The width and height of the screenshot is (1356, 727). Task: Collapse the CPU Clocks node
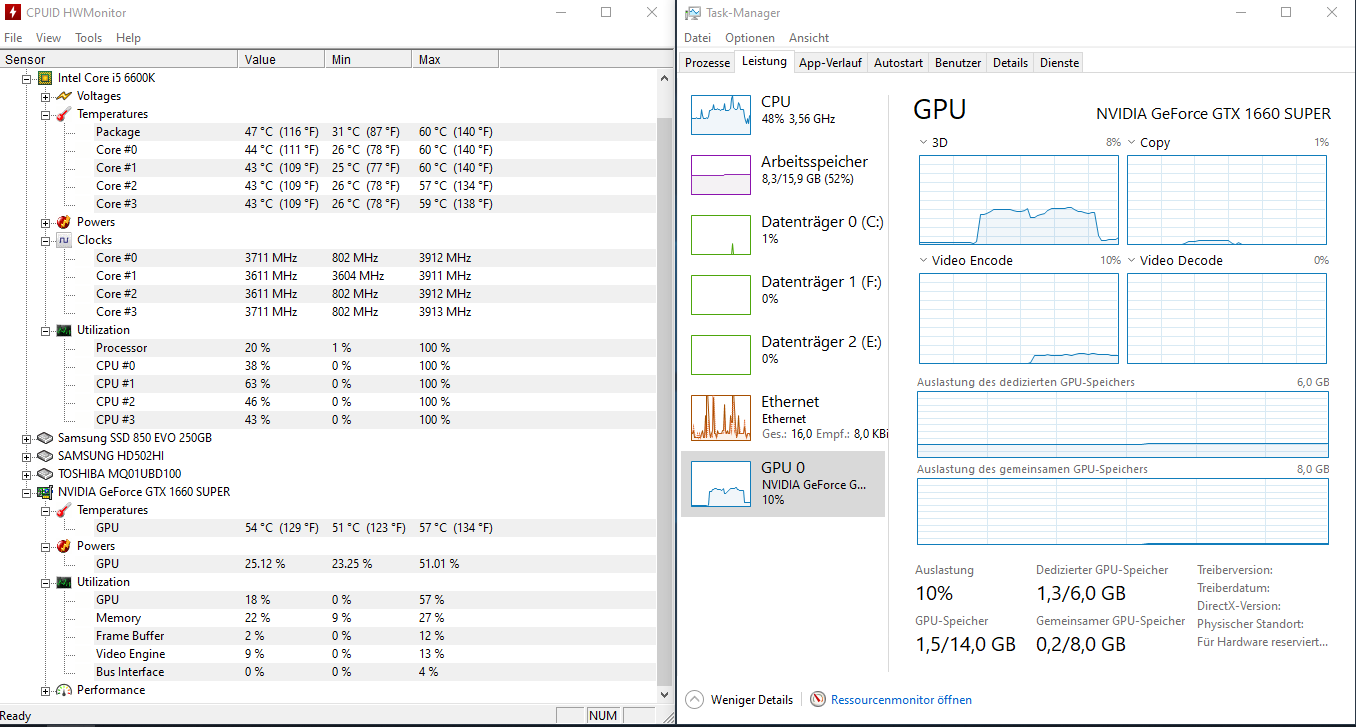[46, 240]
